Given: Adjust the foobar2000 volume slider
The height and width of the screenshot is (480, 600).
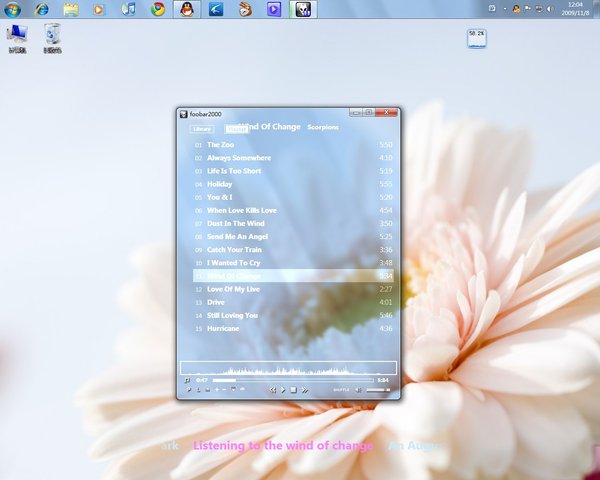Looking at the screenshot, I should click(x=378, y=390).
